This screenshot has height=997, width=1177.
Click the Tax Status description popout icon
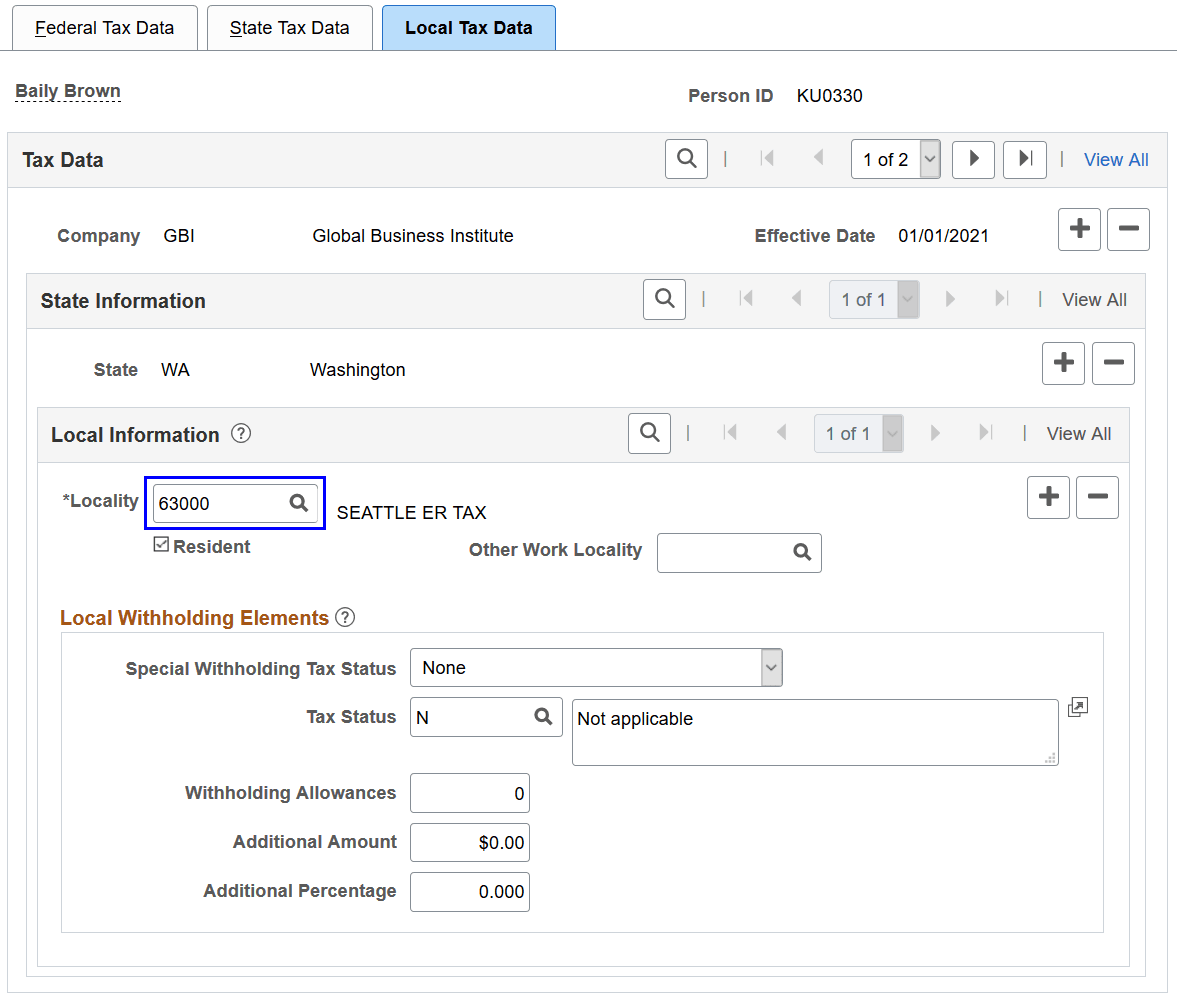pyautogui.click(x=1077, y=707)
